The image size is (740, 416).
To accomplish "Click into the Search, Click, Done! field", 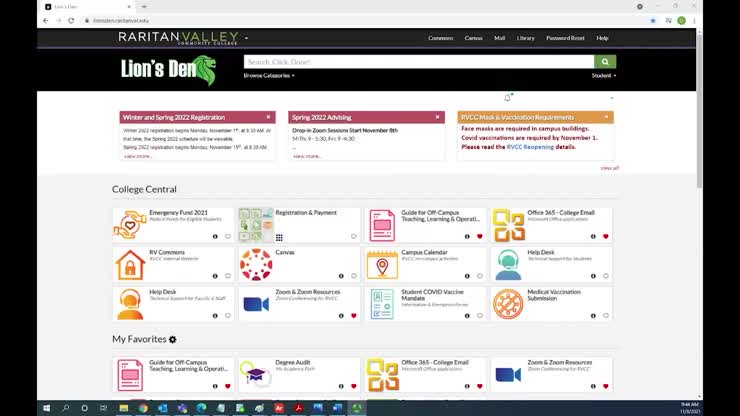I will coord(420,62).
